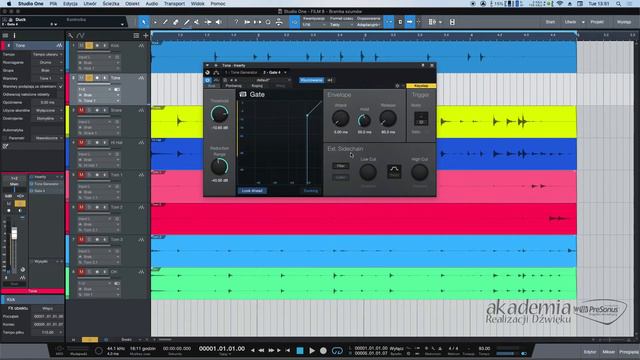
Task: Open the automation Parametr mode dropdown
Action: click(x=48, y=138)
